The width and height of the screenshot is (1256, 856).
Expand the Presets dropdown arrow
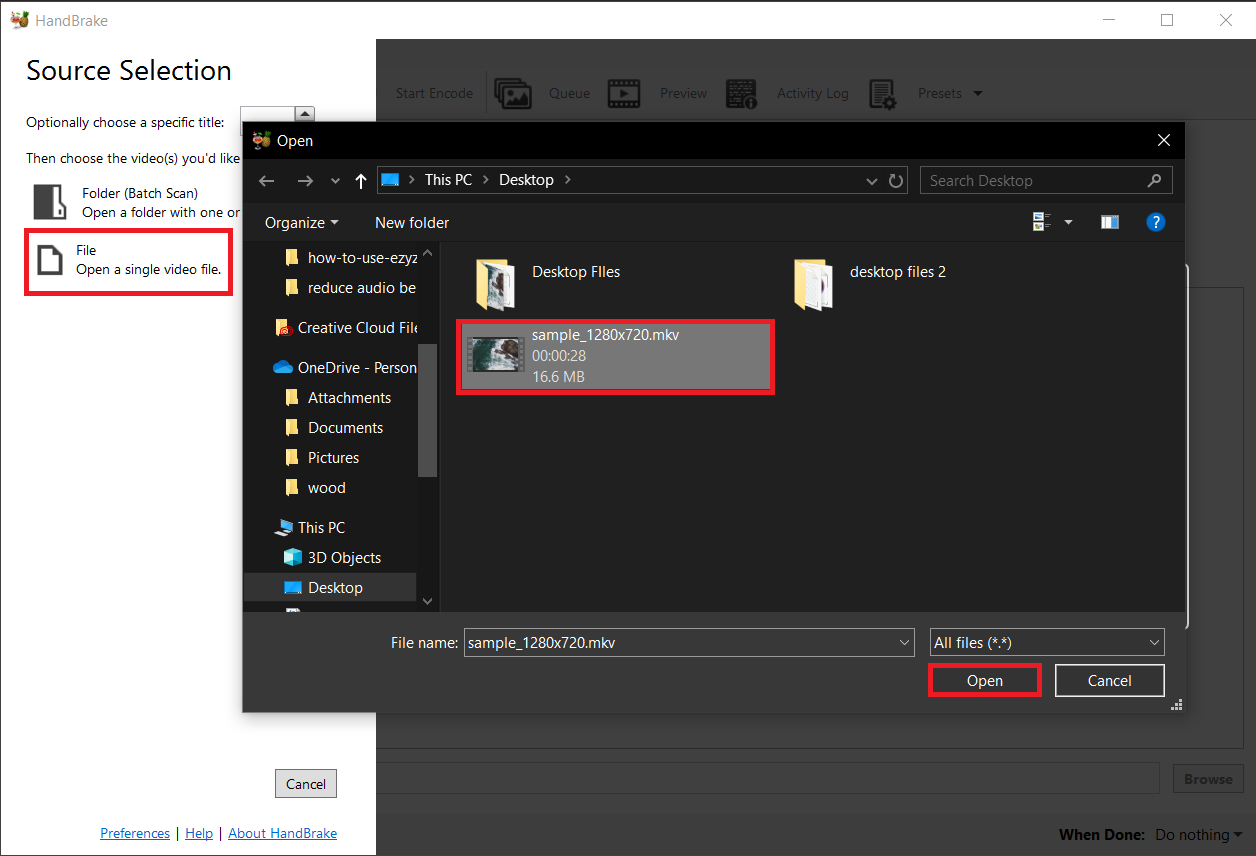point(977,93)
